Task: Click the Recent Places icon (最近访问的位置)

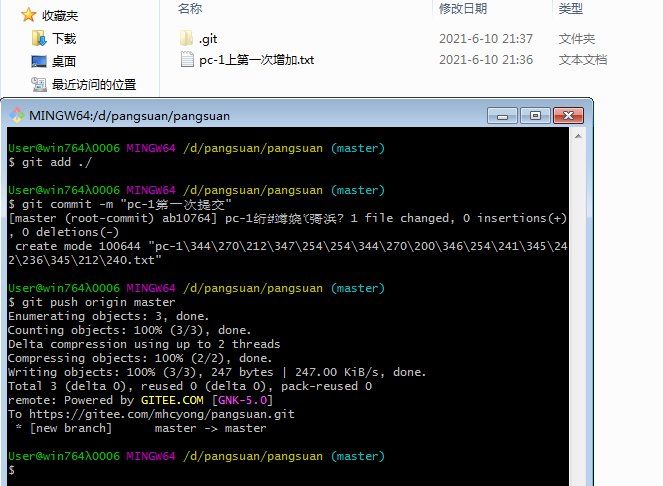Action: [x=39, y=84]
